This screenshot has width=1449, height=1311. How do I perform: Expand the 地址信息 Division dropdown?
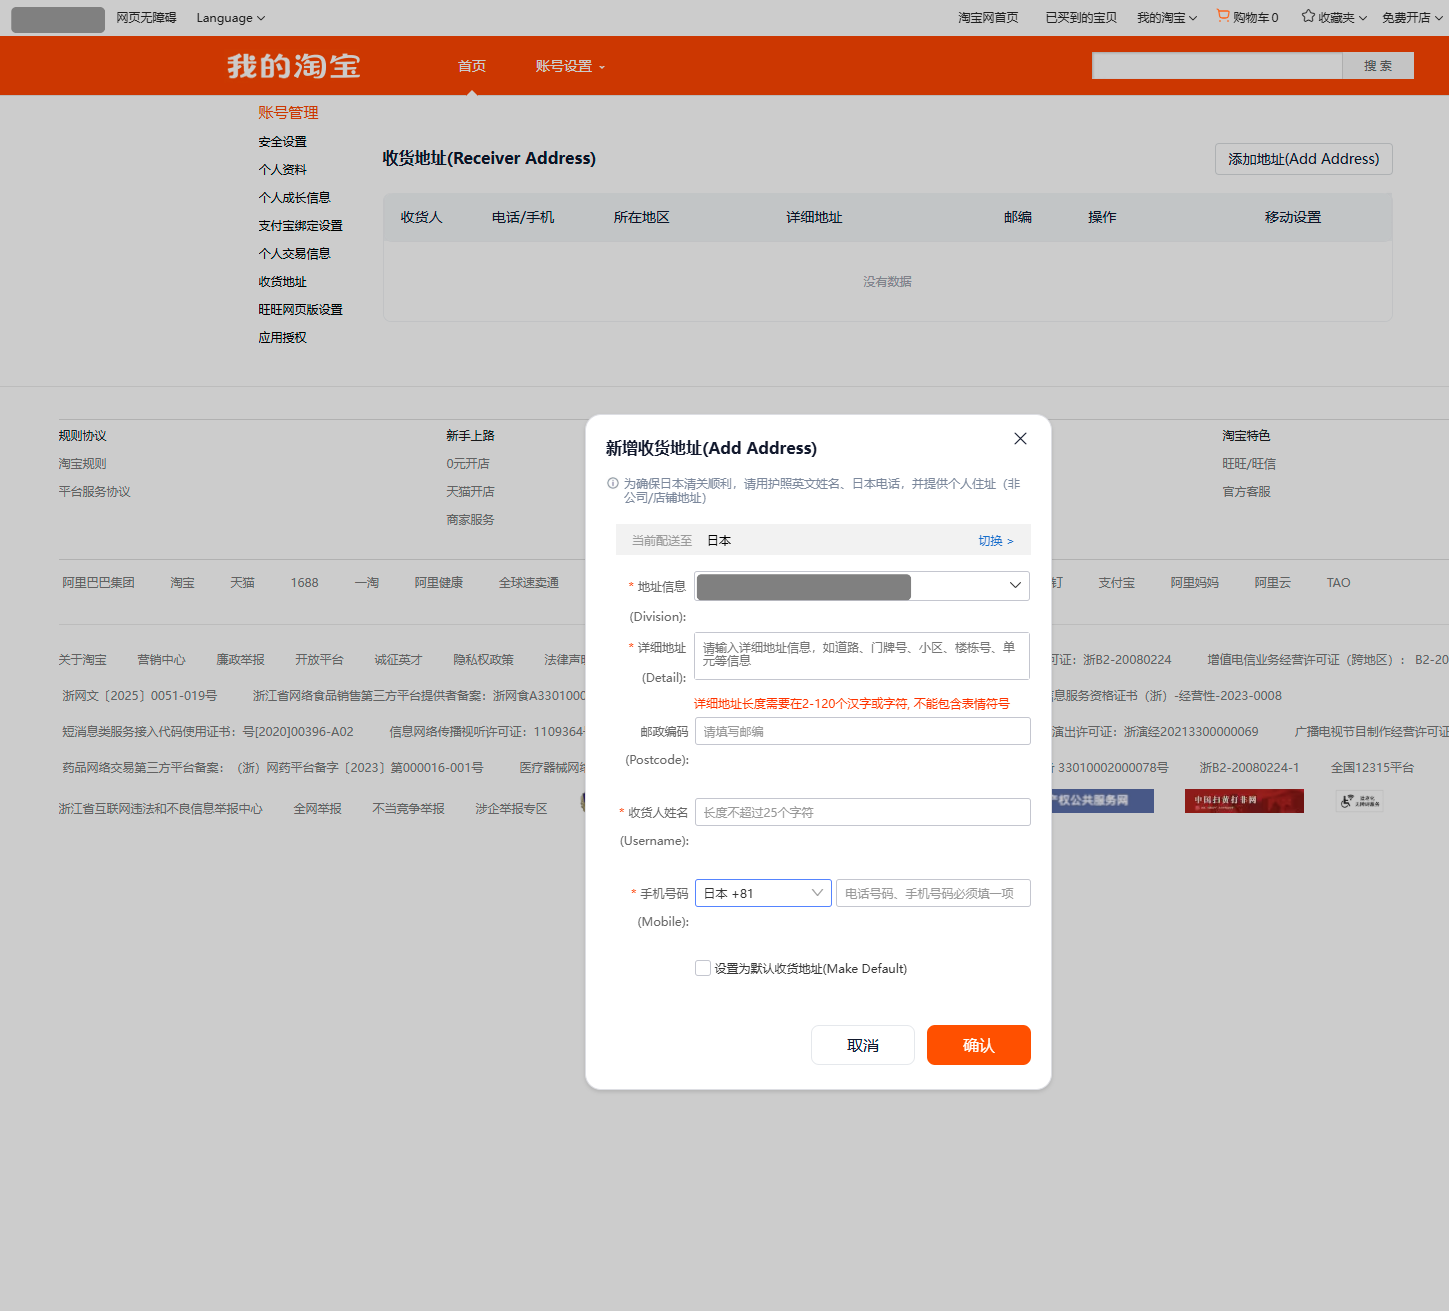(x=1014, y=586)
